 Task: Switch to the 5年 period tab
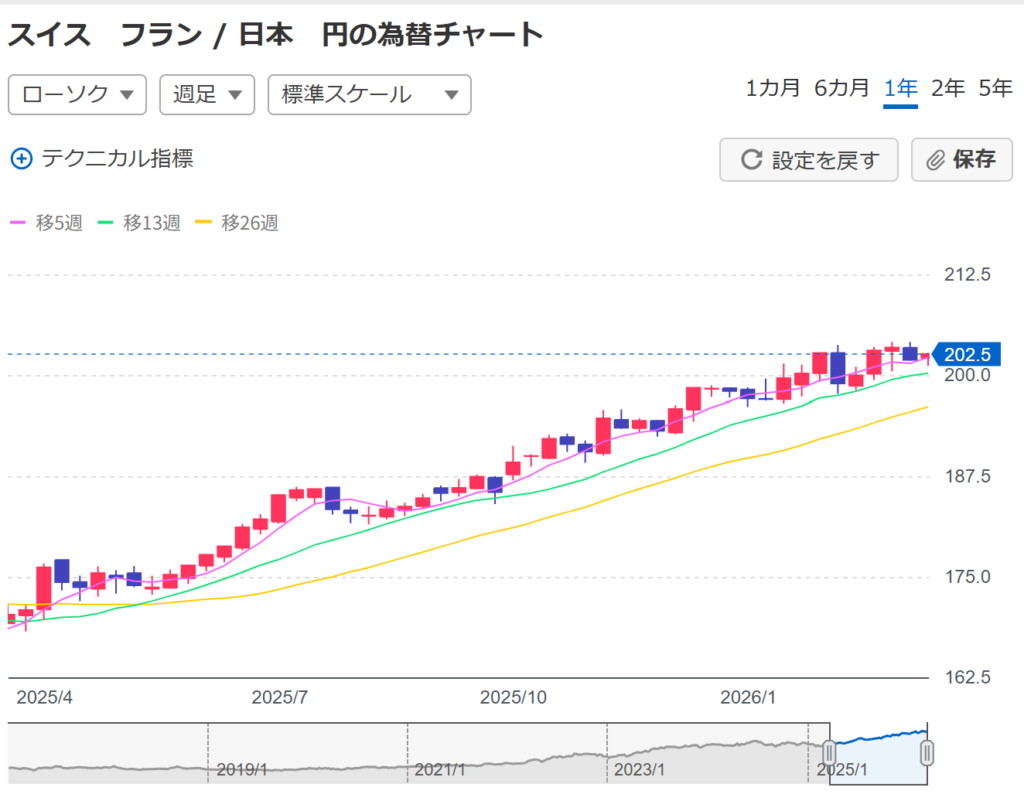(x=995, y=88)
